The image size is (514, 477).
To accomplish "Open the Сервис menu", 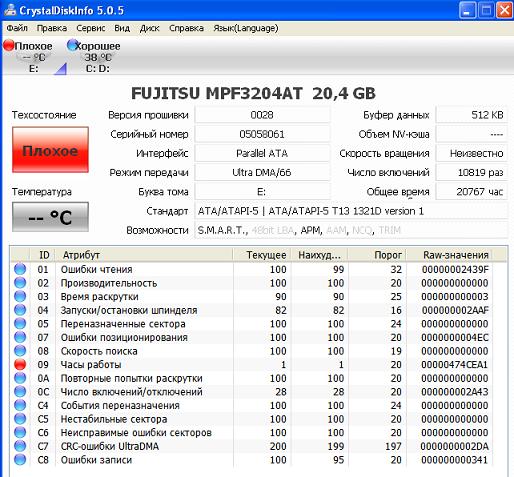I will tap(91, 28).
